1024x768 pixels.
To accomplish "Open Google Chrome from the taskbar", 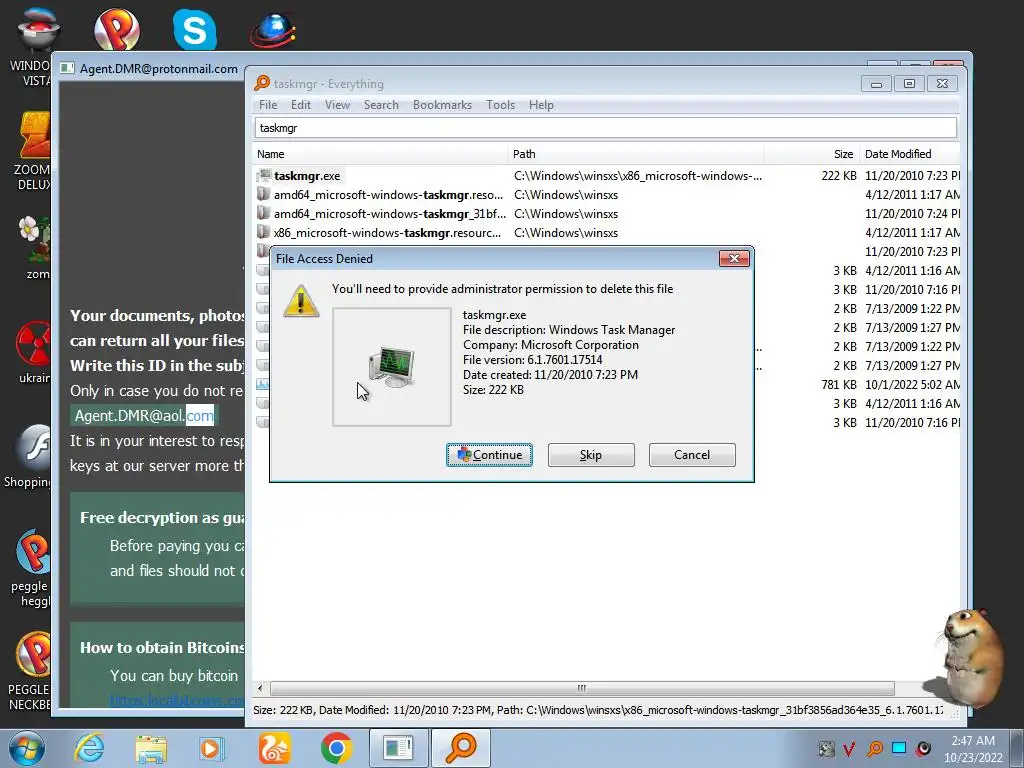I will pos(336,748).
